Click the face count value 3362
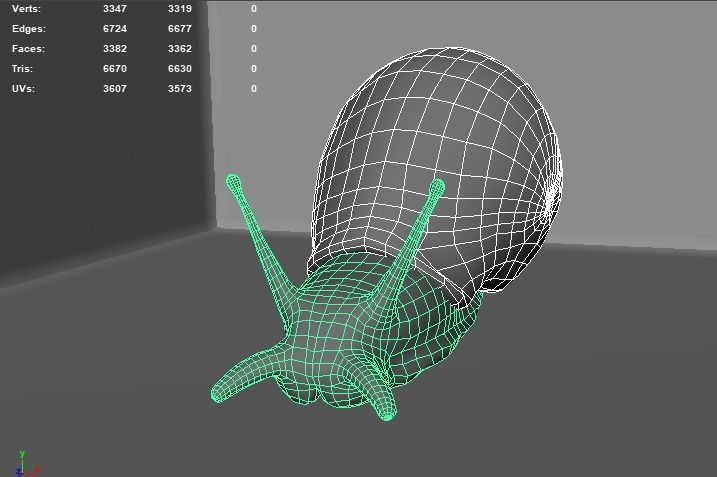 [x=180, y=48]
